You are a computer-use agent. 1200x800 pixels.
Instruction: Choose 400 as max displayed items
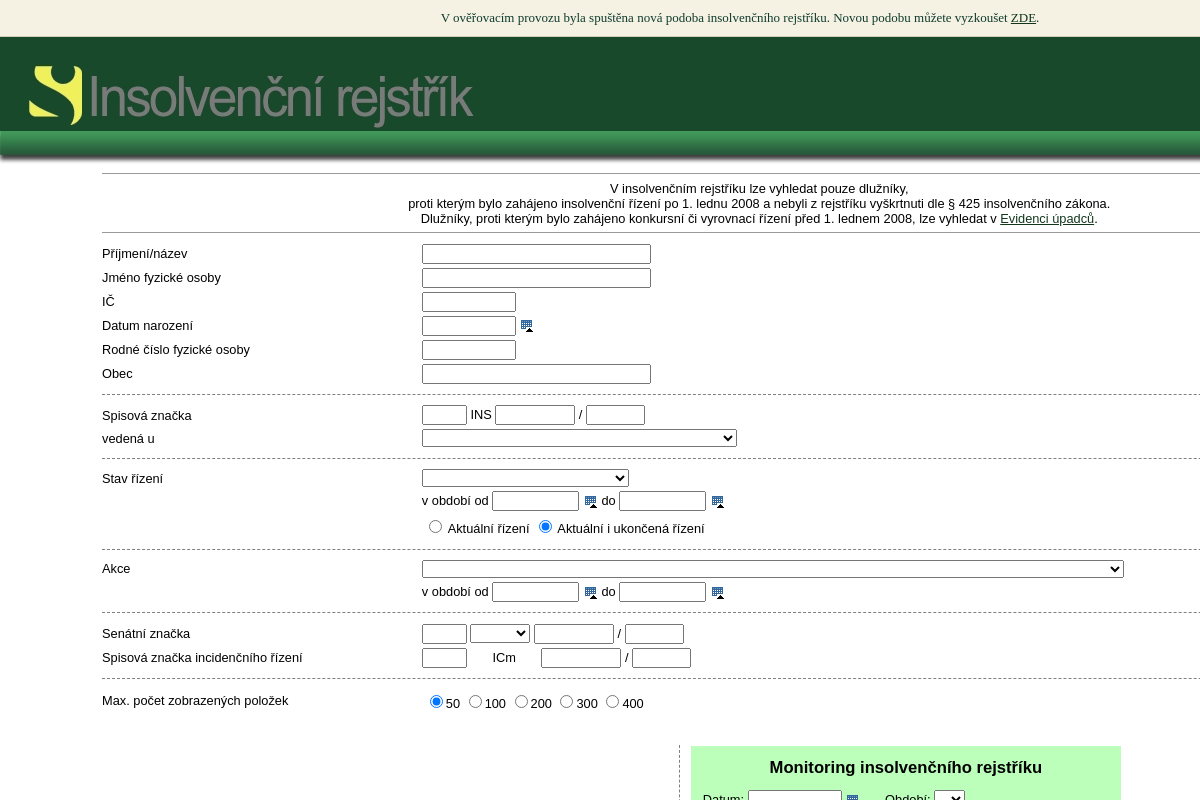612,702
